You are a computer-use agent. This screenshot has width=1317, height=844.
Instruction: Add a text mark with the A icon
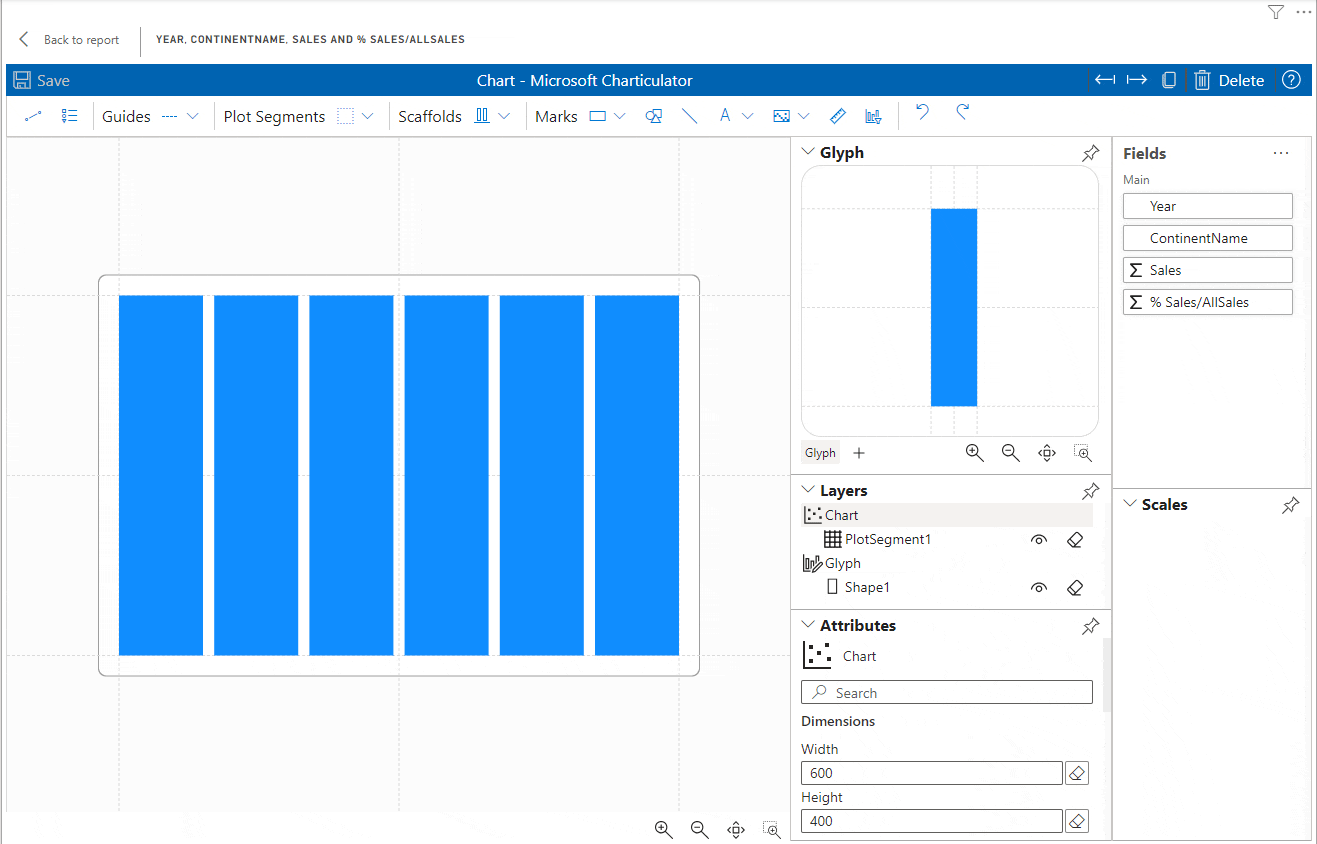click(x=724, y=116)
